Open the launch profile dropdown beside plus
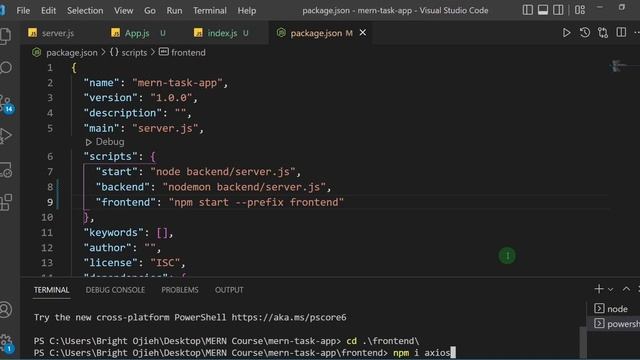 611,289
